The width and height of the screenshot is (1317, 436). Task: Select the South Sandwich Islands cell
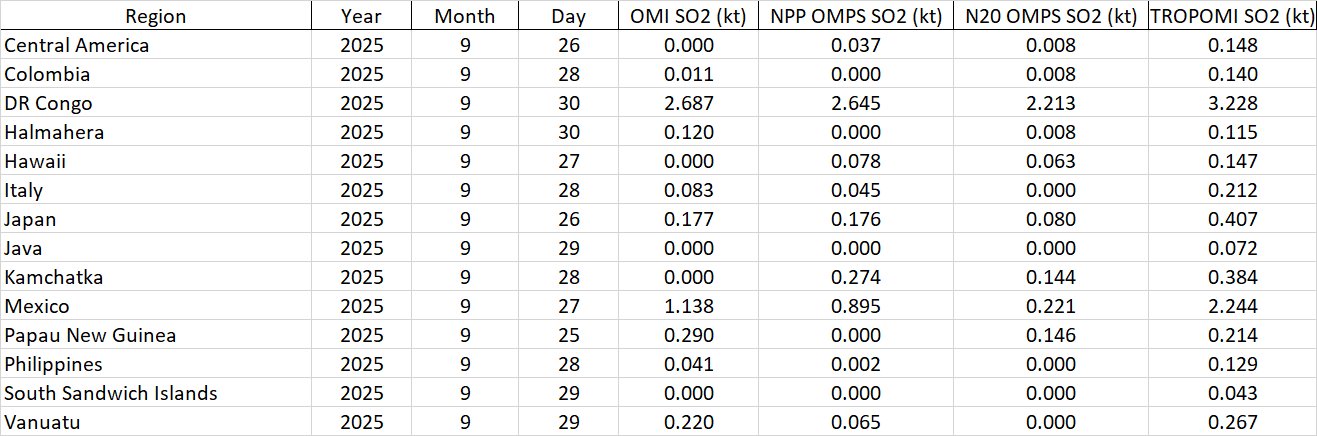[111, 393]
